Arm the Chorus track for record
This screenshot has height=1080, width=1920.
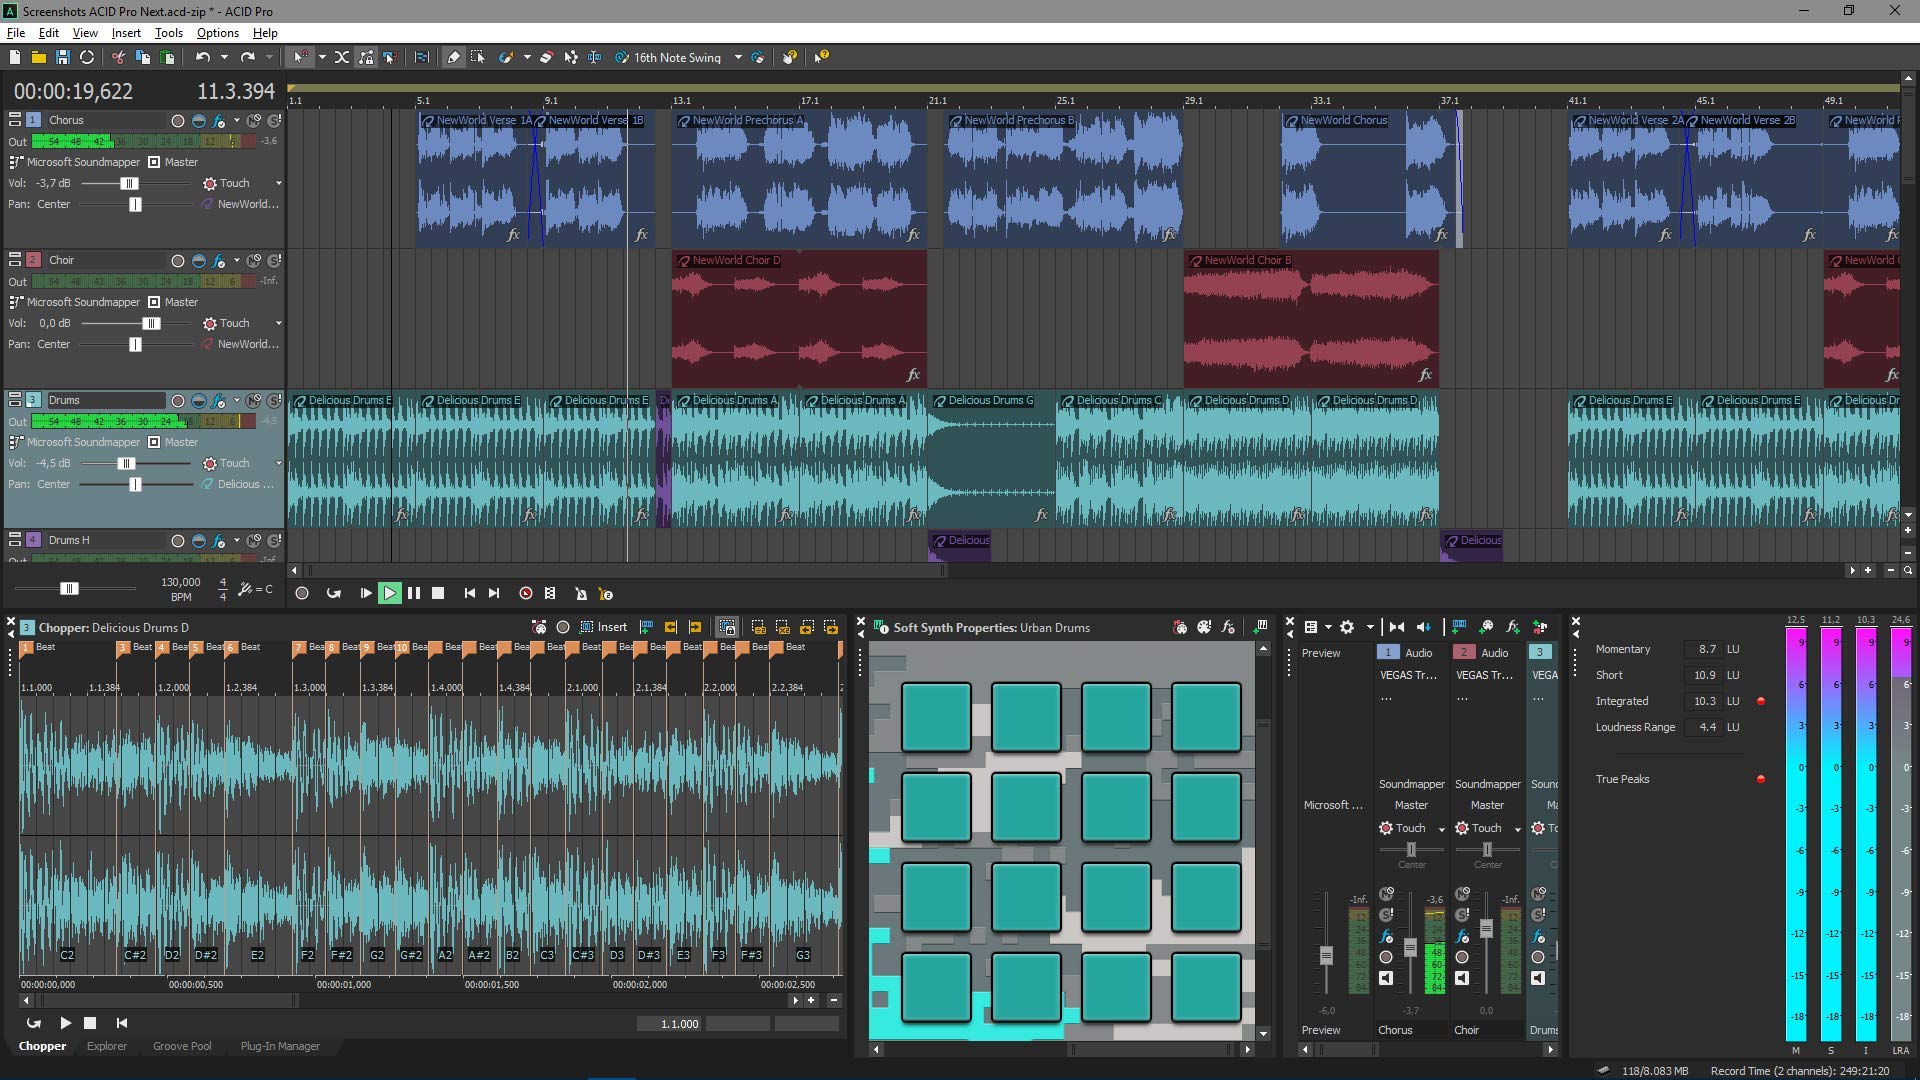tap(177, 120)
